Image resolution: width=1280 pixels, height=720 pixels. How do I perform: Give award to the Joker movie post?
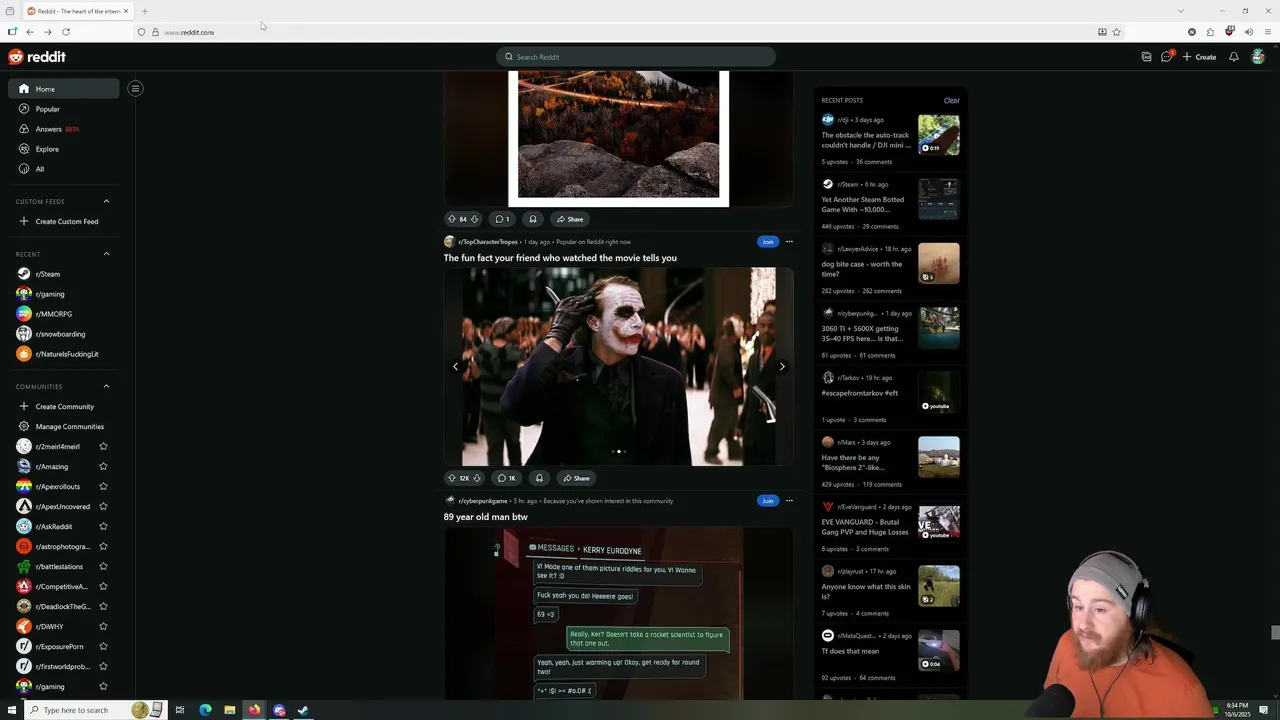(538, 478)
